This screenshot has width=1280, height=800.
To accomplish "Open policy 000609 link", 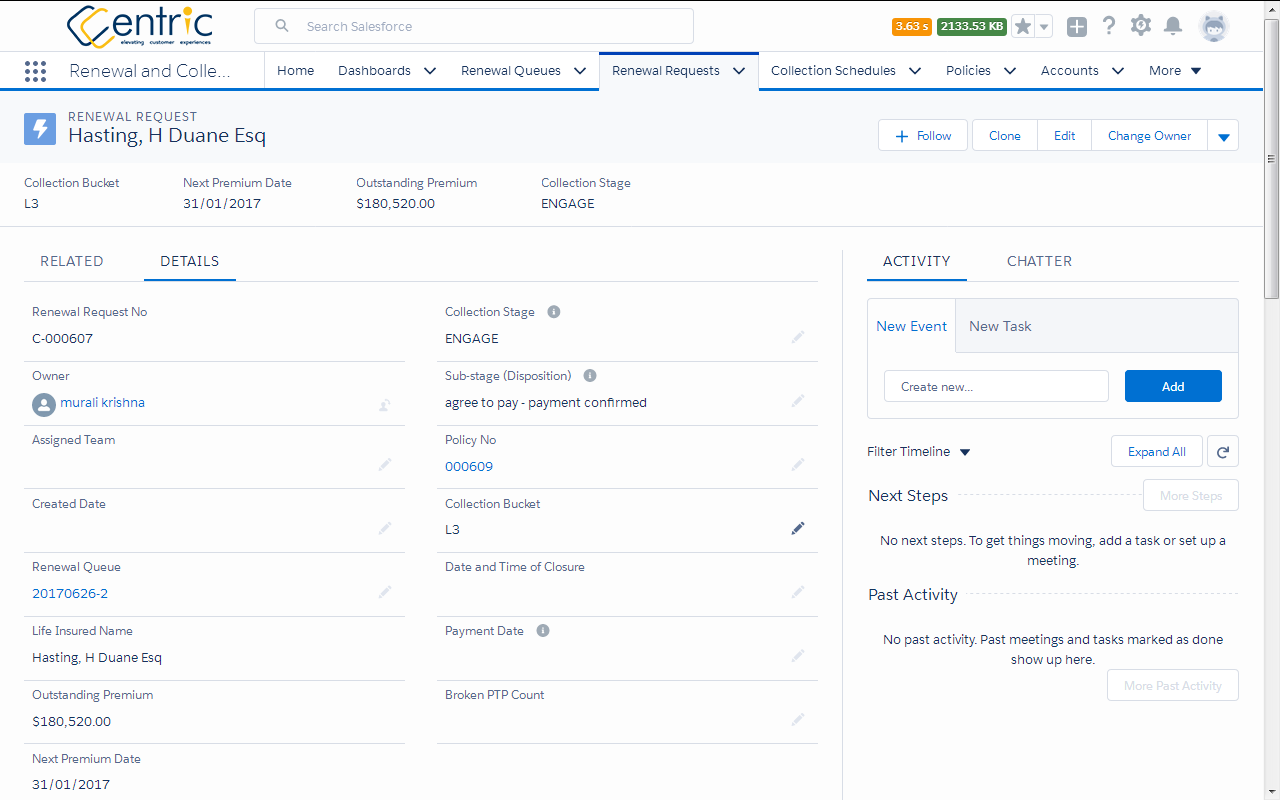I will [469, 466].
